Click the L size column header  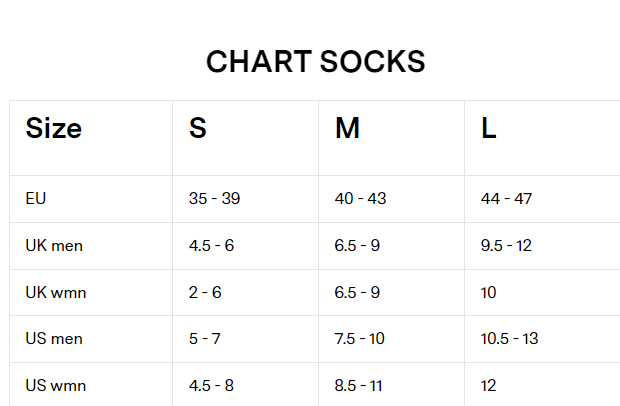click(x=489, y=129)
